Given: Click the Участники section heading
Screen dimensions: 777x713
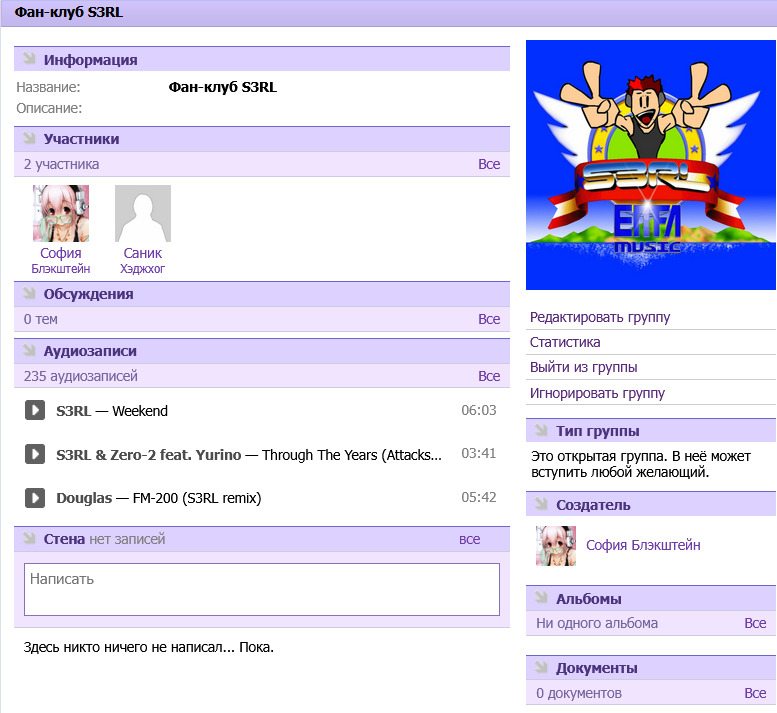Looking at the screenshot, I should click(81, 139).
